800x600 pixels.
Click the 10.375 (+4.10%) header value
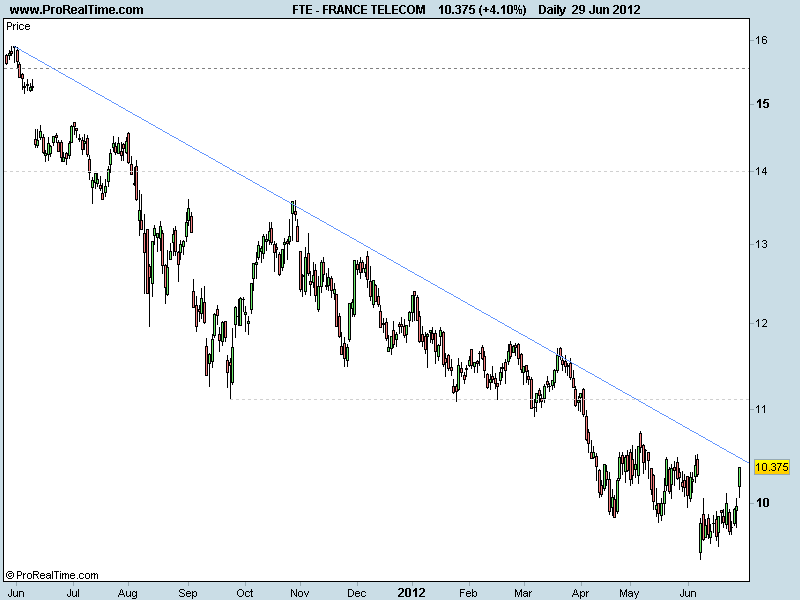pyautogui.click(x=482, y=10)
